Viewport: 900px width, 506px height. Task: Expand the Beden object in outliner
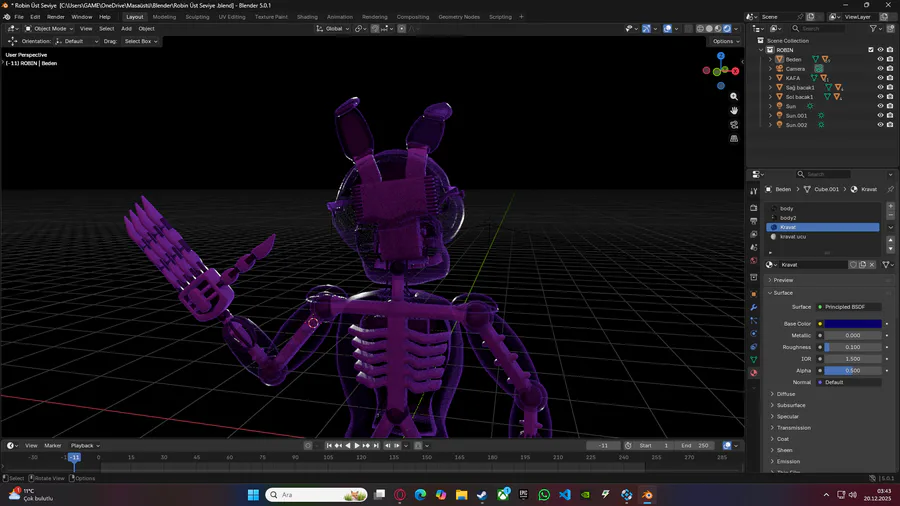coord(770,59)
